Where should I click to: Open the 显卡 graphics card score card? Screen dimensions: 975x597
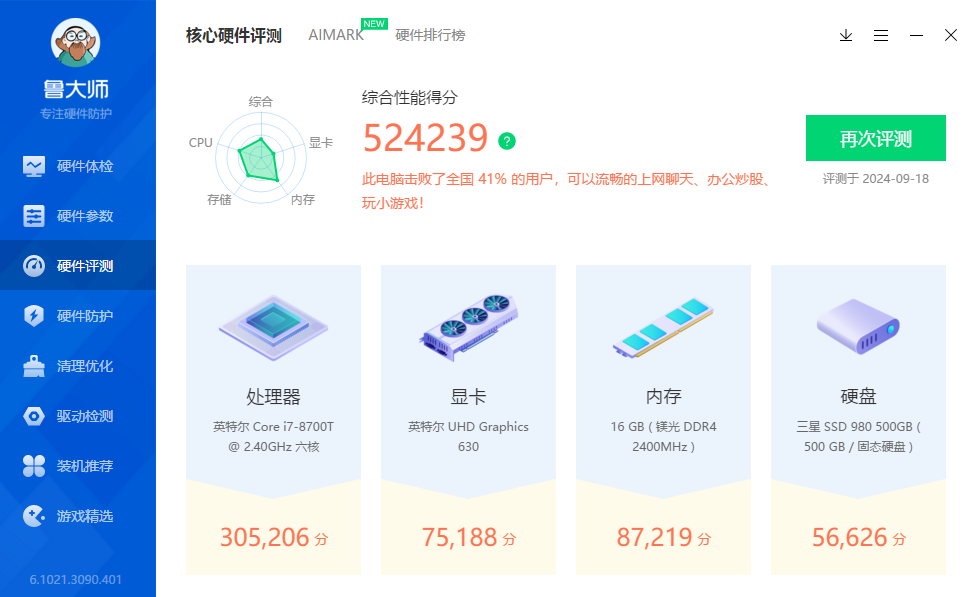pyautogui.click(x=468, y=420)
